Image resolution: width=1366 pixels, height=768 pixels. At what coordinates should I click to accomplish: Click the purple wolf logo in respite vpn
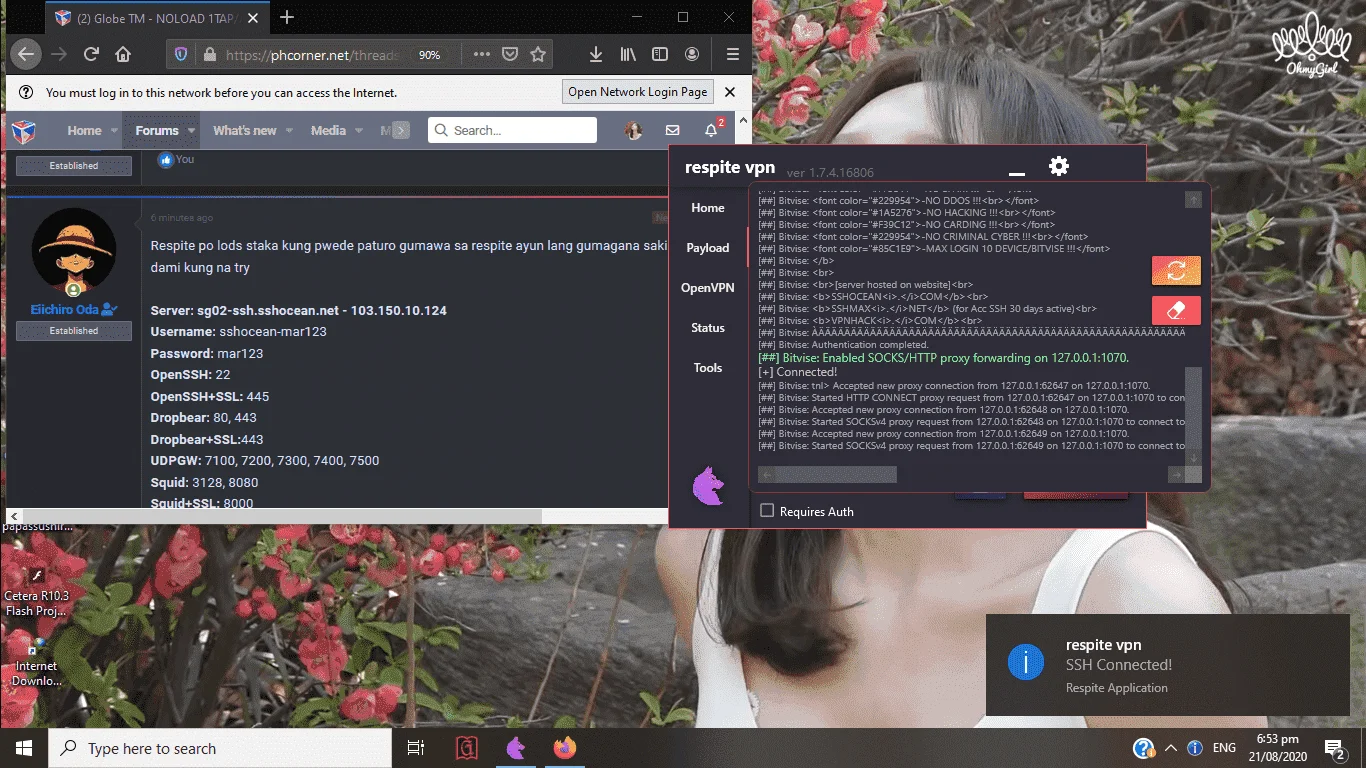pyautogui.click(x=708, y=487)
